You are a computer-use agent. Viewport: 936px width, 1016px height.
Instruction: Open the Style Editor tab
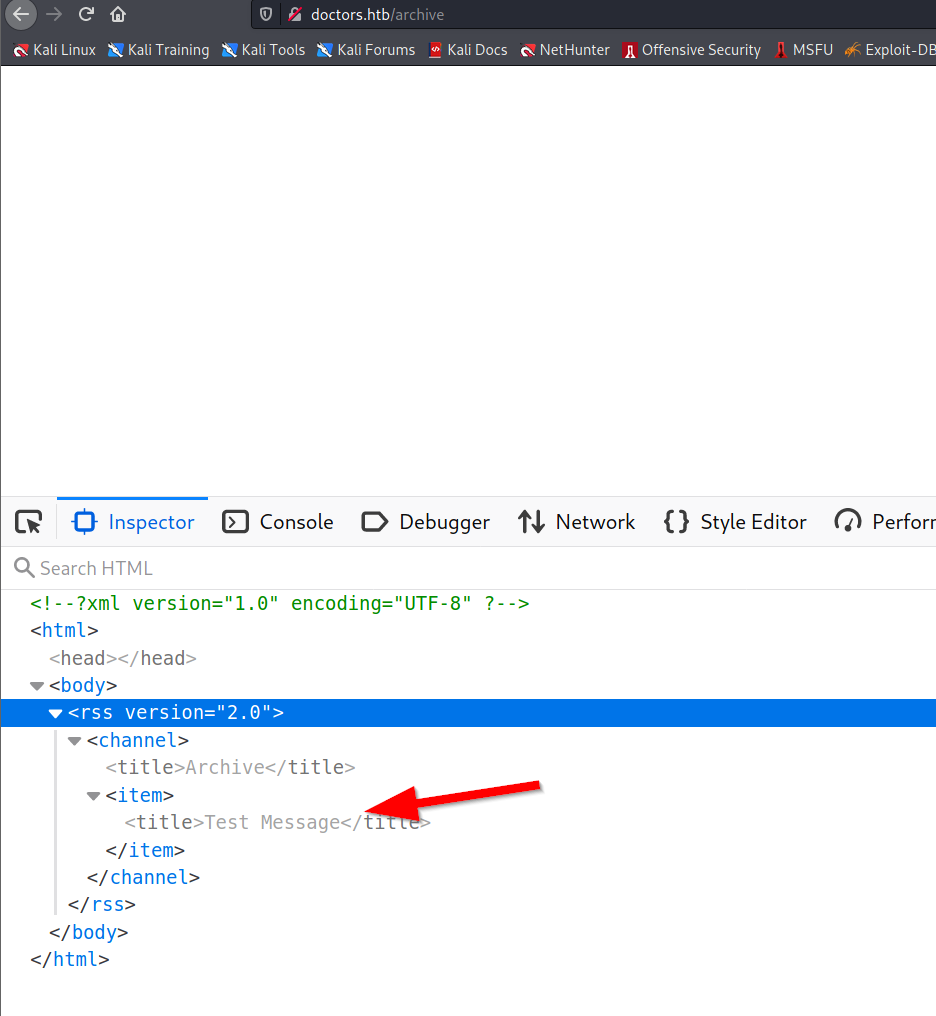pyautogui.click(x=735, y=522)
